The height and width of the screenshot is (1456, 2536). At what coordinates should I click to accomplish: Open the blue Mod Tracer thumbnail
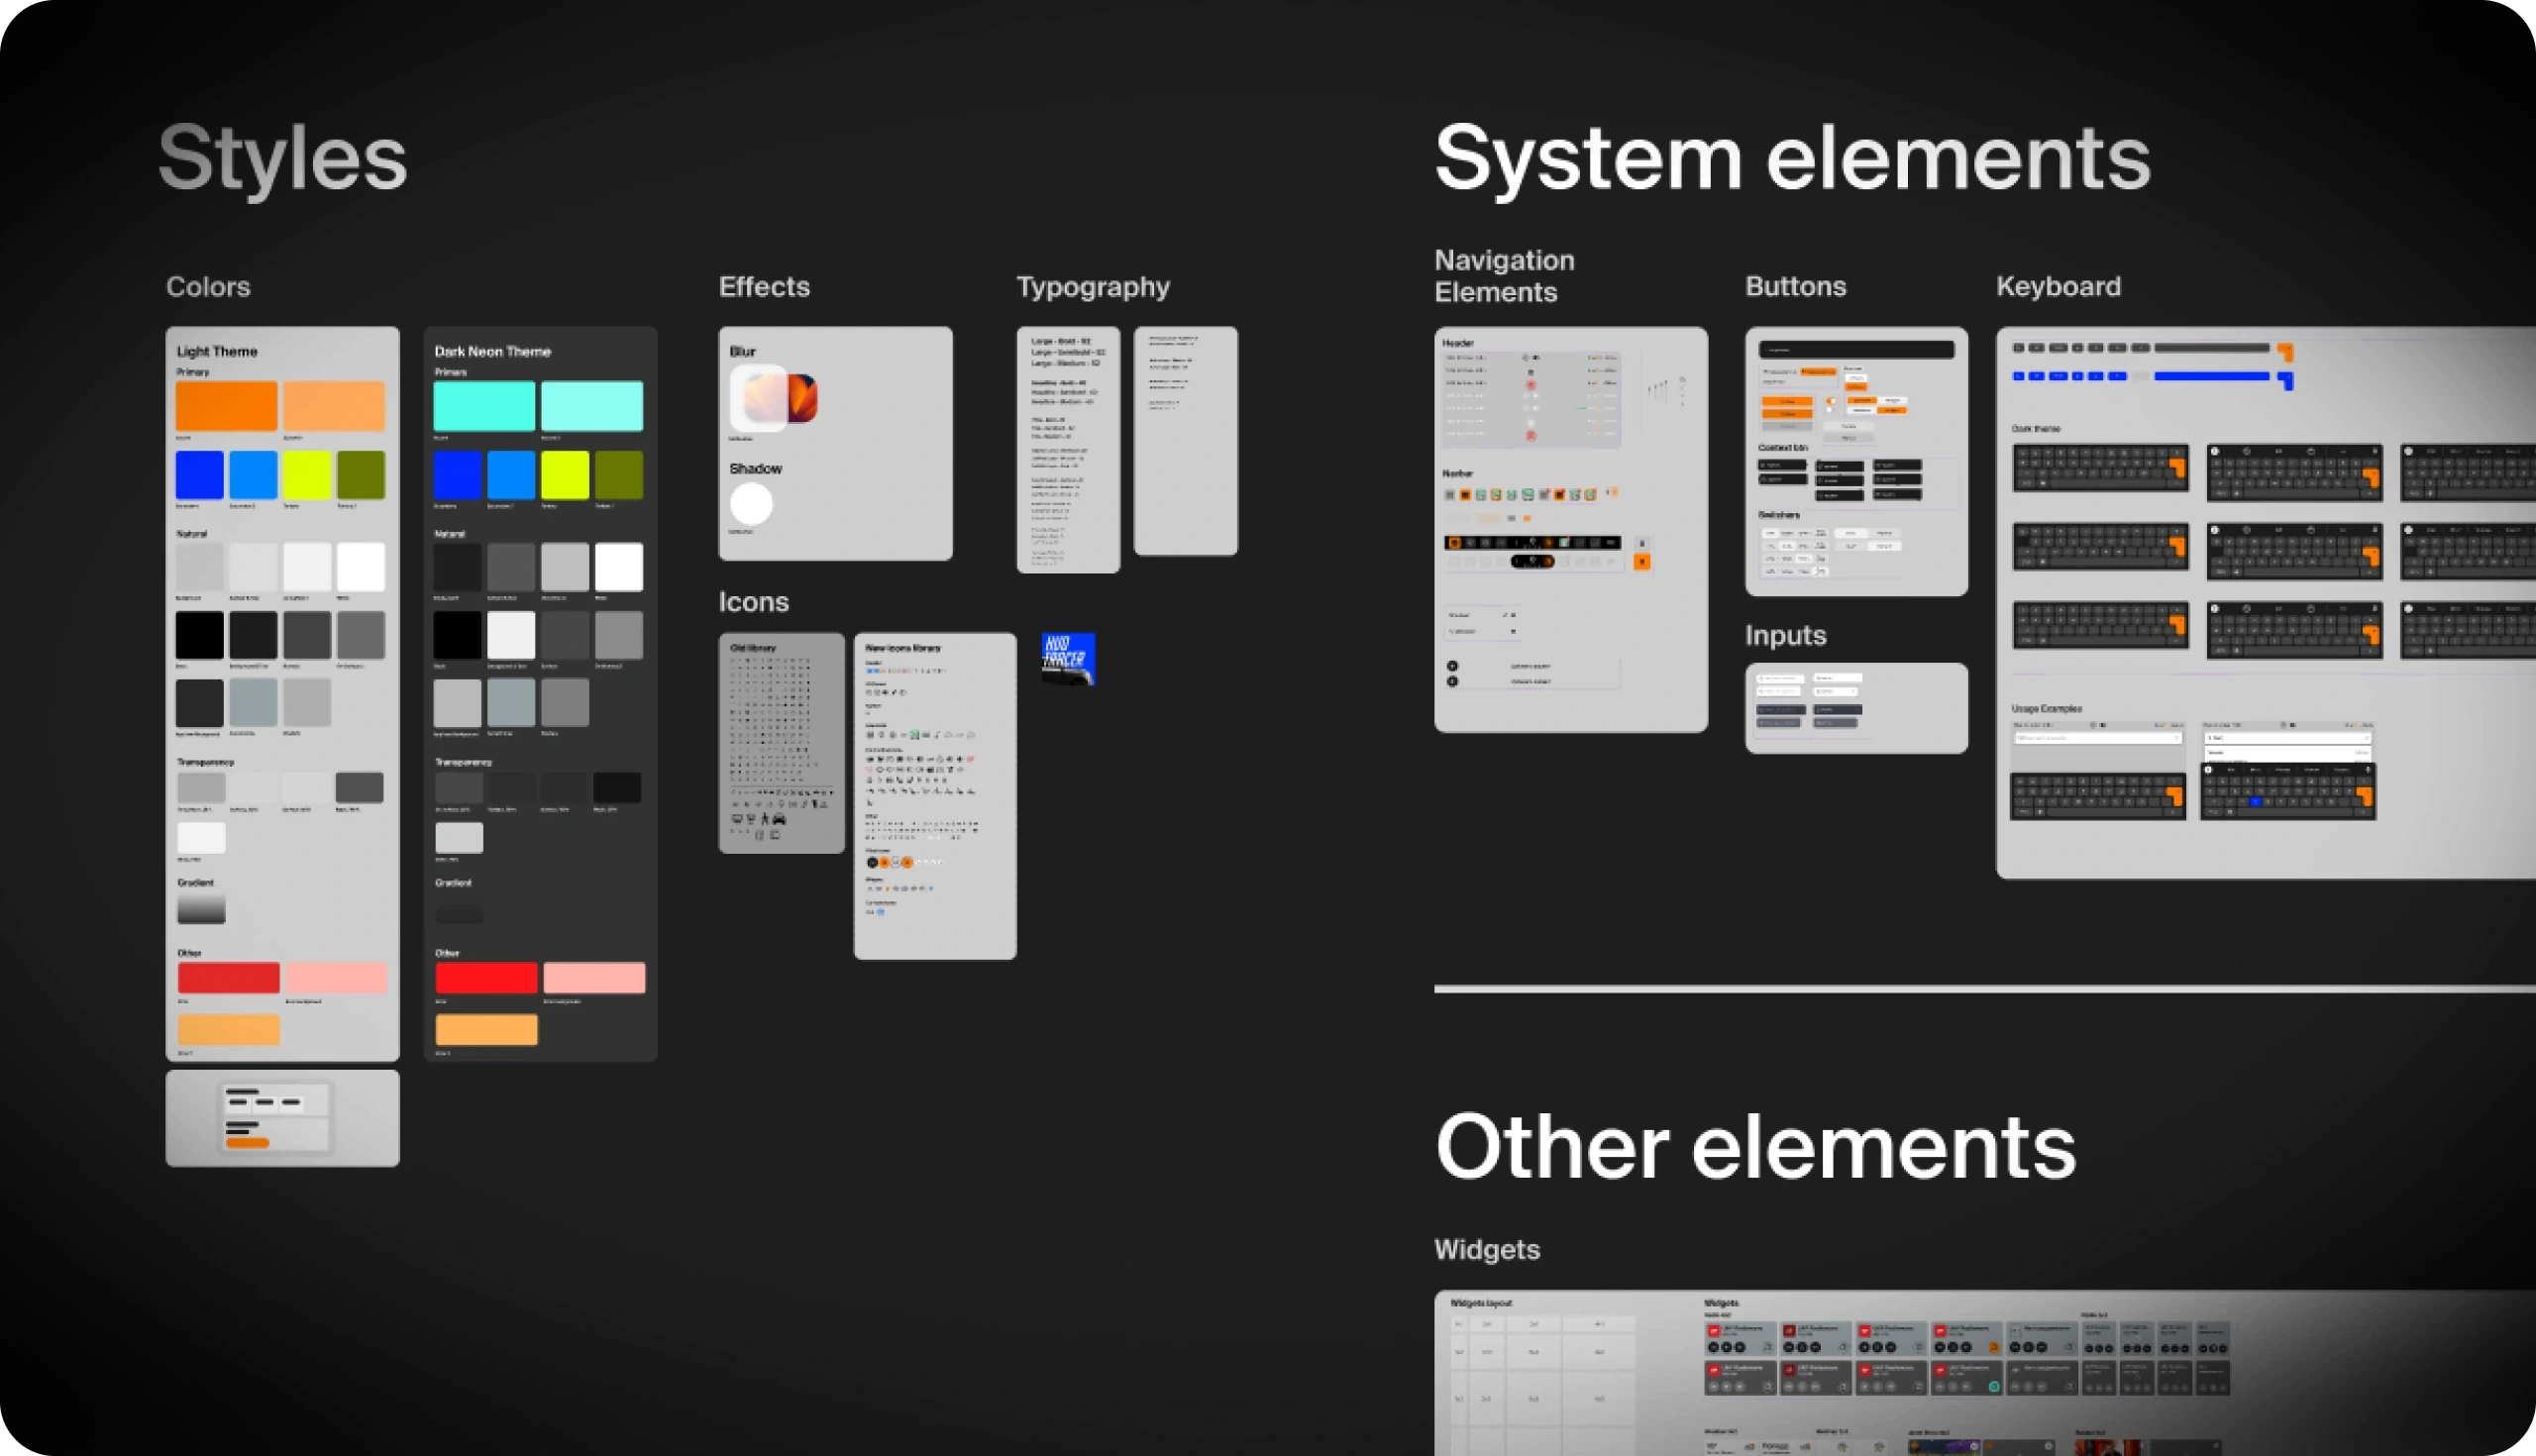(x=1068, y=658)
